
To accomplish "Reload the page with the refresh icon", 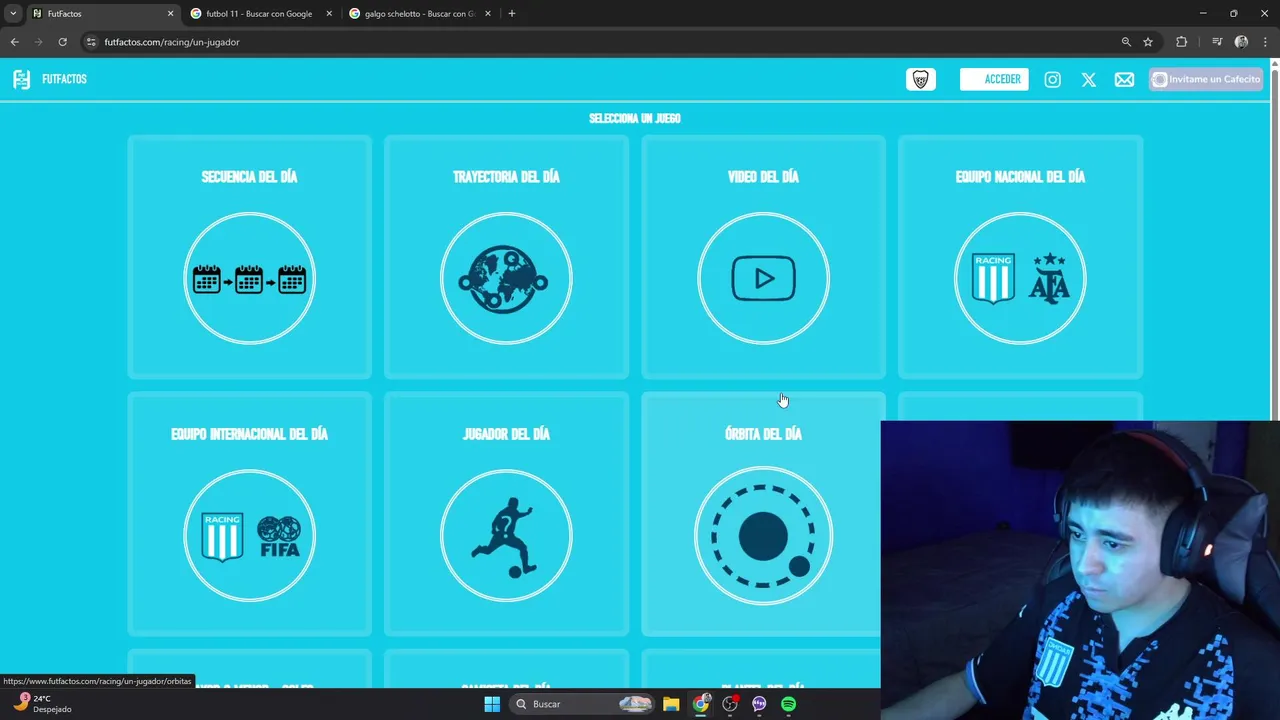I will pyautogui.click(x=62, y=42).
